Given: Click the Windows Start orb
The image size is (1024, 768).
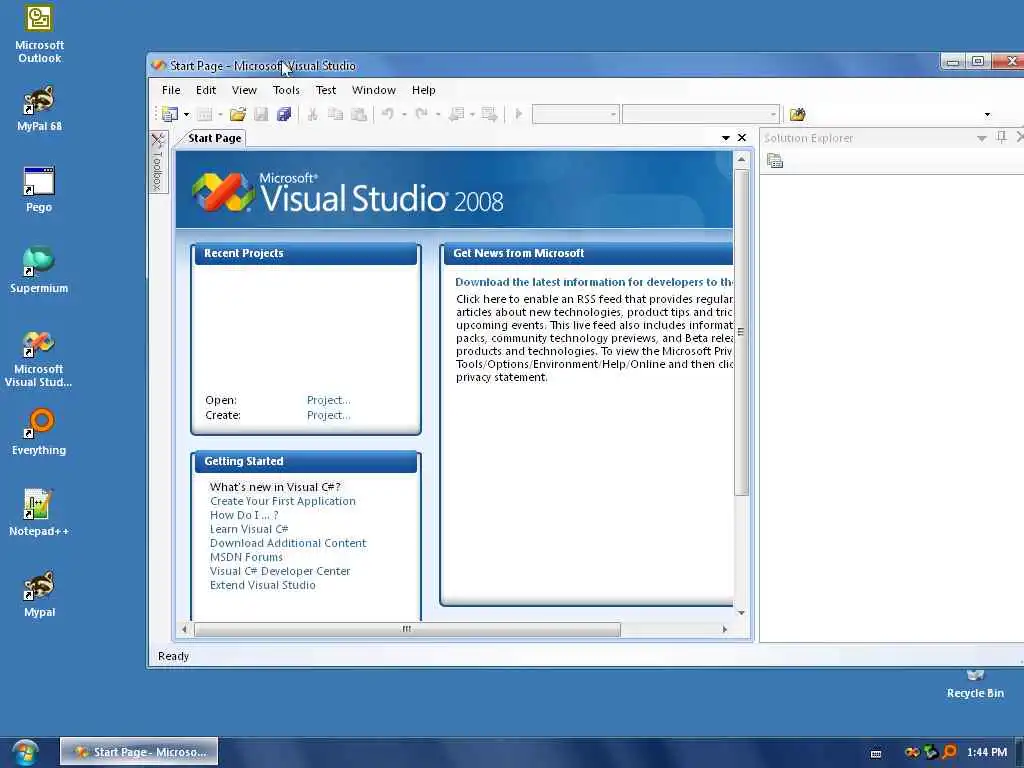Looking at the screenshot, I should (x=25, y=752).
